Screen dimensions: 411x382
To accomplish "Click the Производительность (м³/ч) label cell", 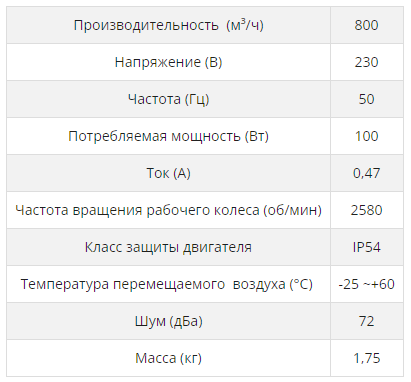I will click(x=168, y=25).
